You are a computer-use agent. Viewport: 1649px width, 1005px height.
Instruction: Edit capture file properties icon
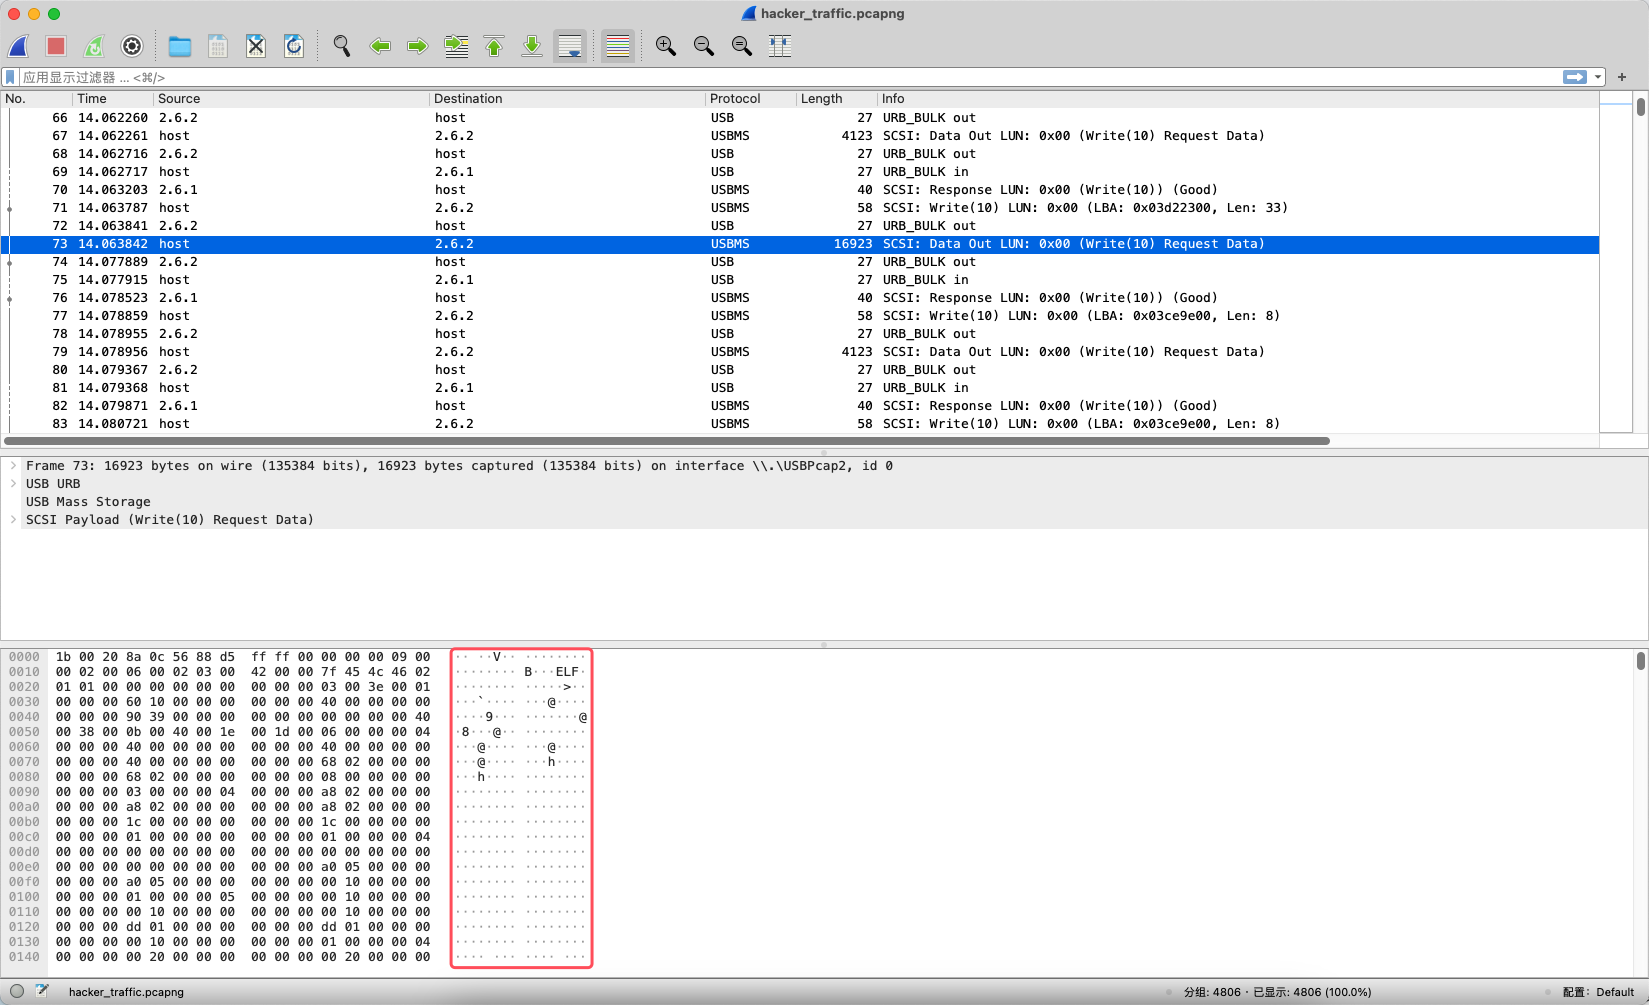pos(42,992)
